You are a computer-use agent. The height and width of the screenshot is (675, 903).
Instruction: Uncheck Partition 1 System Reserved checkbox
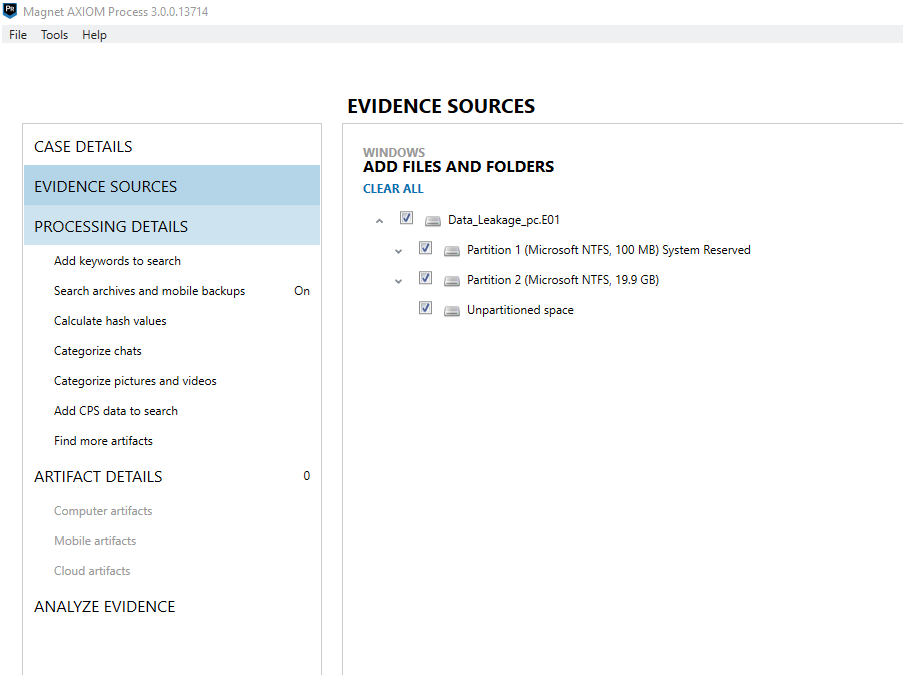pos(425,248)
